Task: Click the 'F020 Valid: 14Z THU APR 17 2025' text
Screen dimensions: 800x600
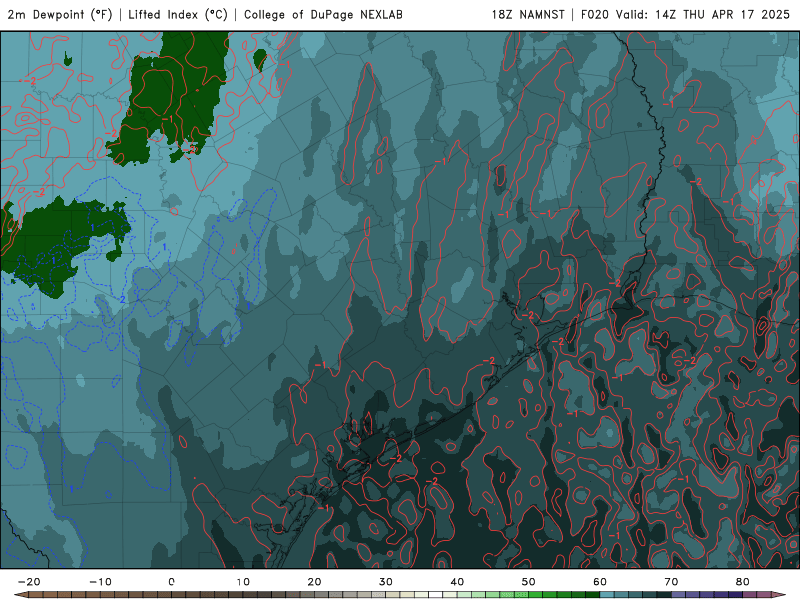Action: point(685,15)
